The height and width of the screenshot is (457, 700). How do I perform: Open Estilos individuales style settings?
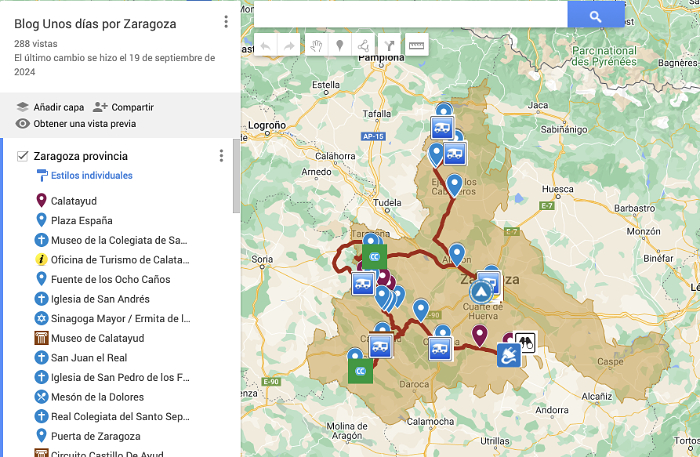pos(84,175)
